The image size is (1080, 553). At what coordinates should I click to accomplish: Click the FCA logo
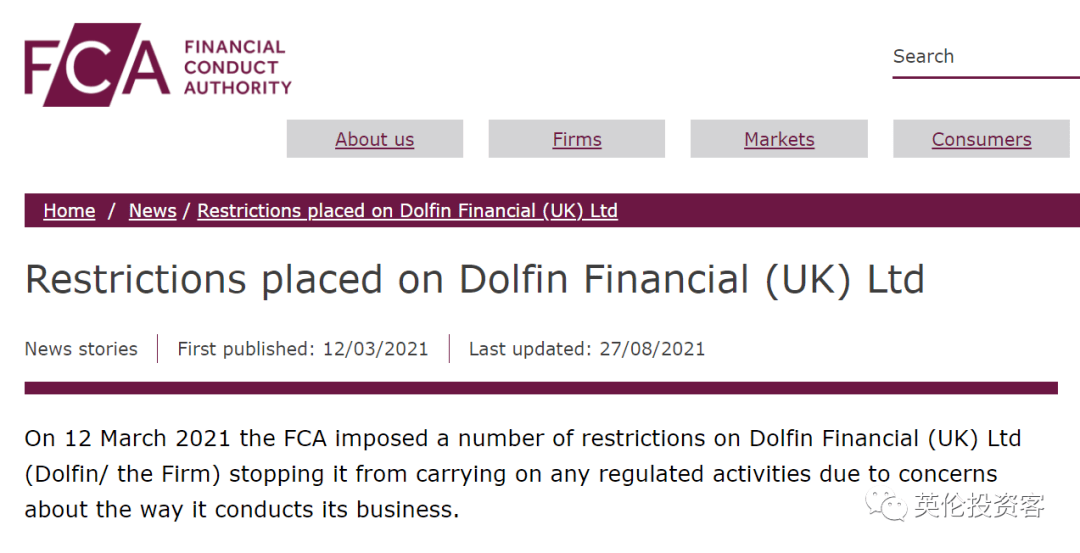tap(96, 65)
